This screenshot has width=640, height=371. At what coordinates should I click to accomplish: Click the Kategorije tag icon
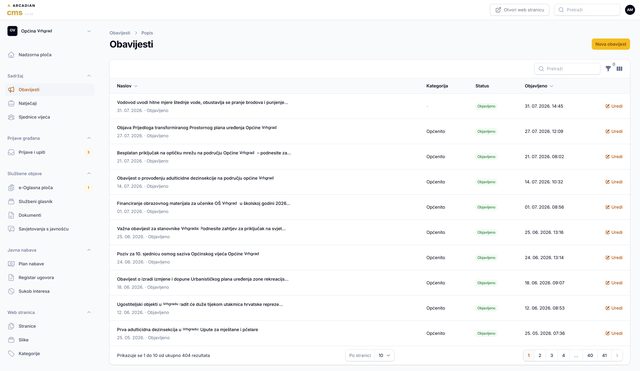(x=11, y=354)
